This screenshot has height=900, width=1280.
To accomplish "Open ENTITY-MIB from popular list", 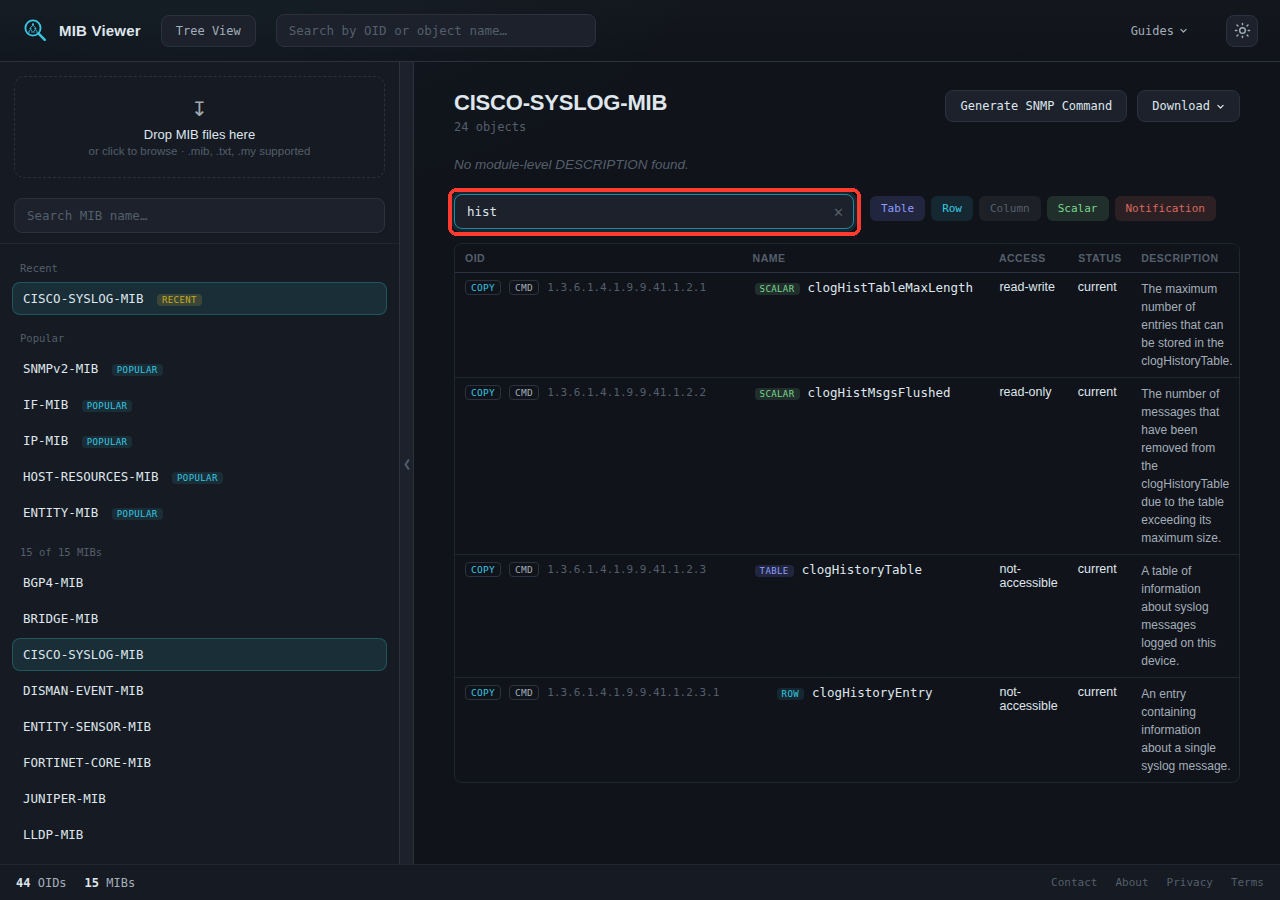I will click(x=199, y=513).
